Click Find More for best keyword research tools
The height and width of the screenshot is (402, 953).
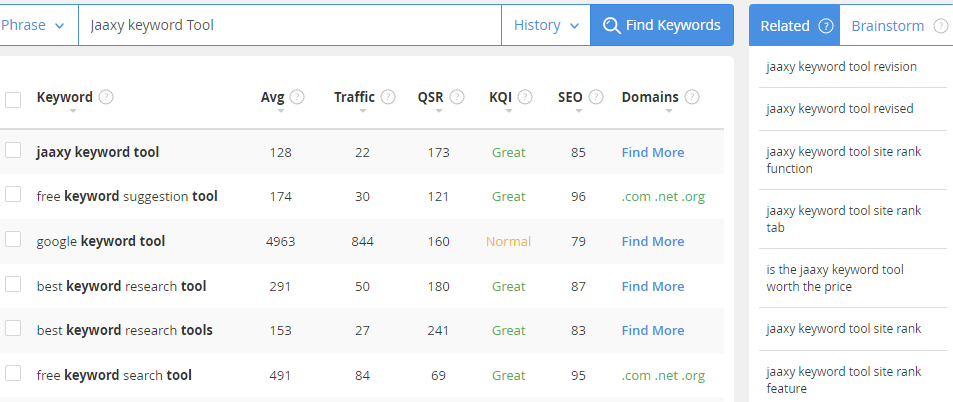click(653, 330)
